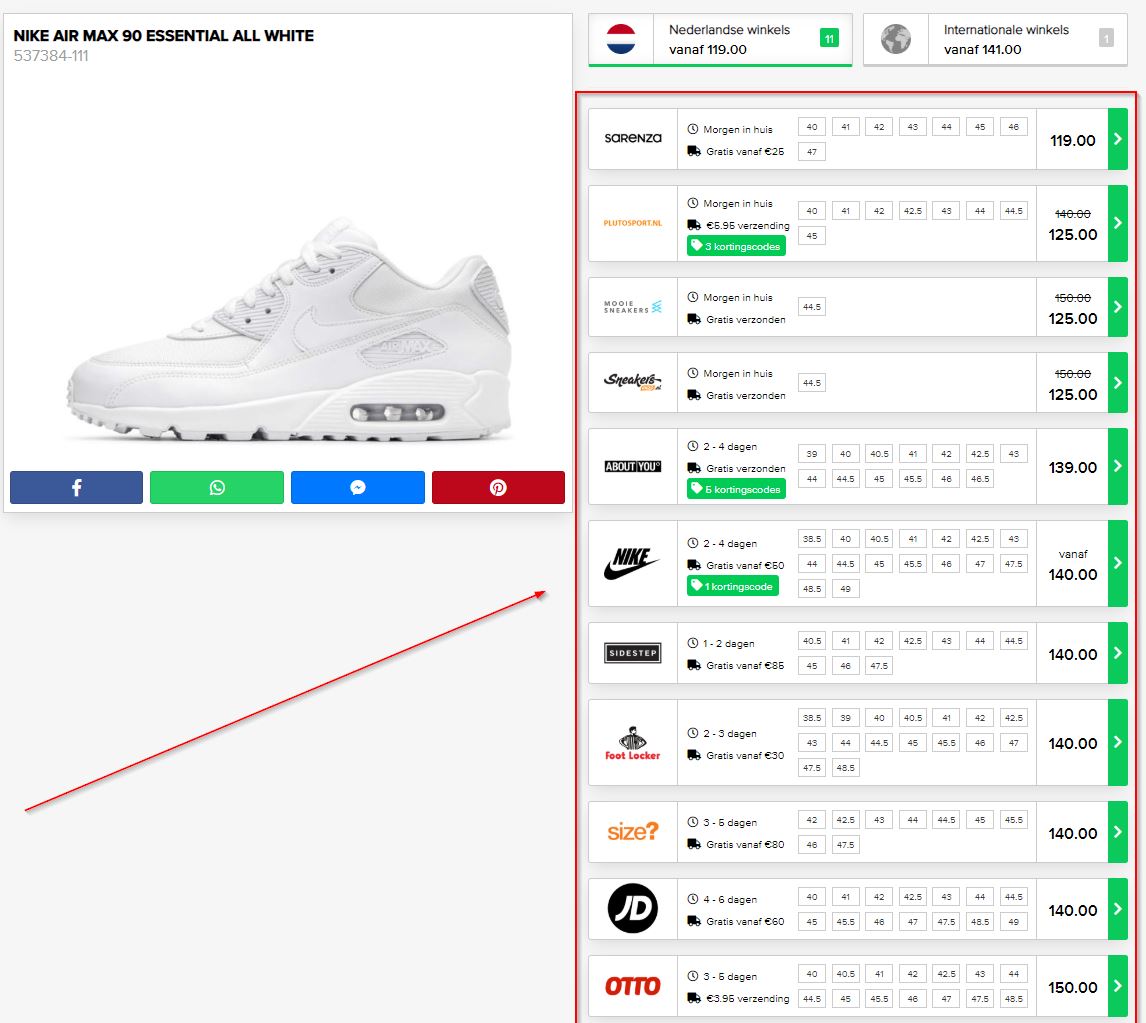Select size 49 in the Nike row
This screenshot has height=1023, width=1146.
(846, 589)
